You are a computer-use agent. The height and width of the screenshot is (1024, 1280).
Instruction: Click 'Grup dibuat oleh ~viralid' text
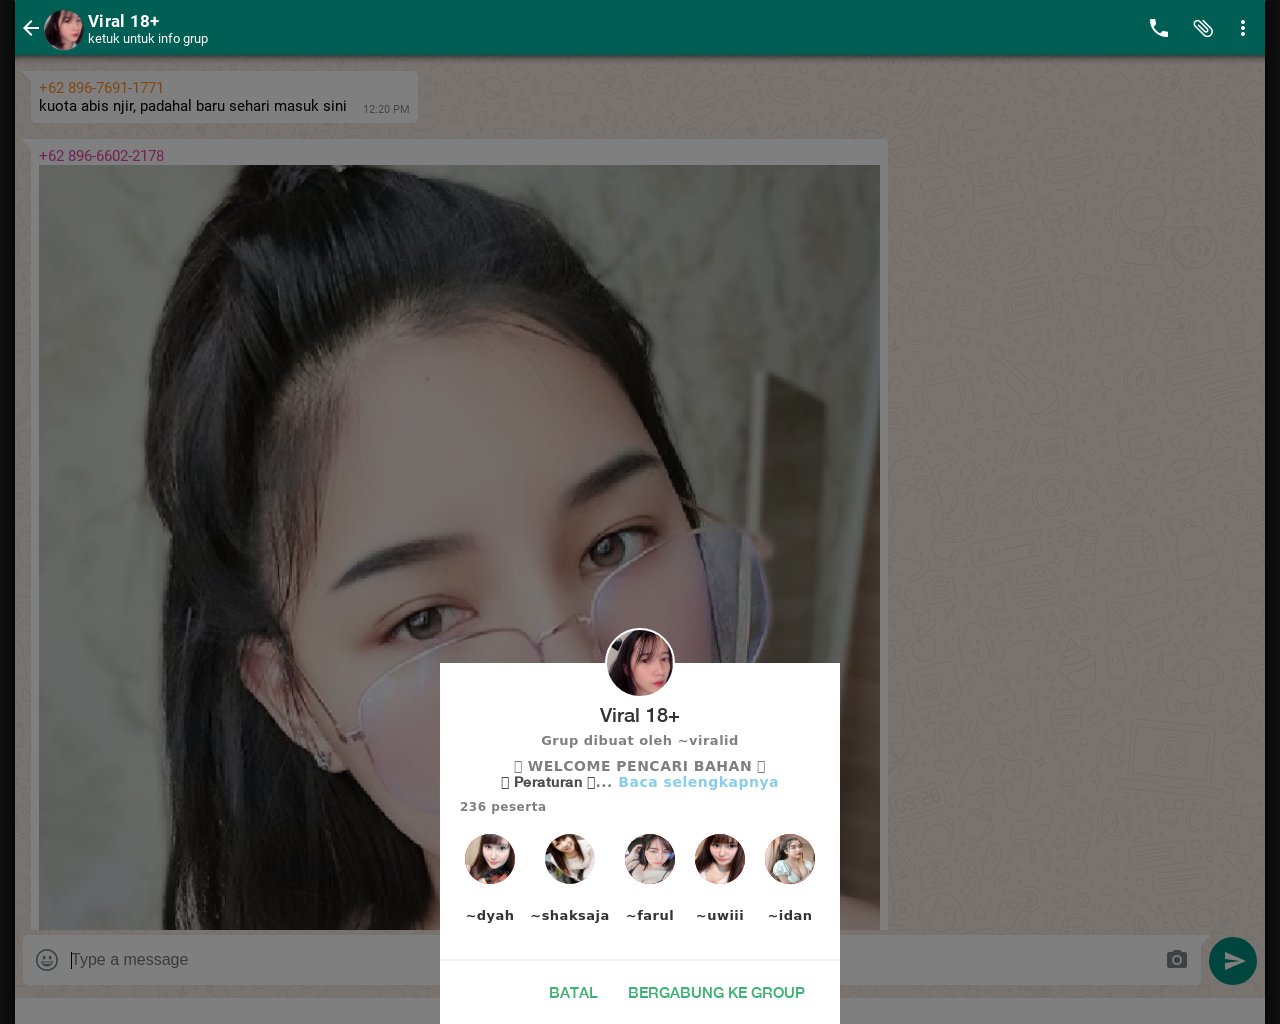[640, 741]
